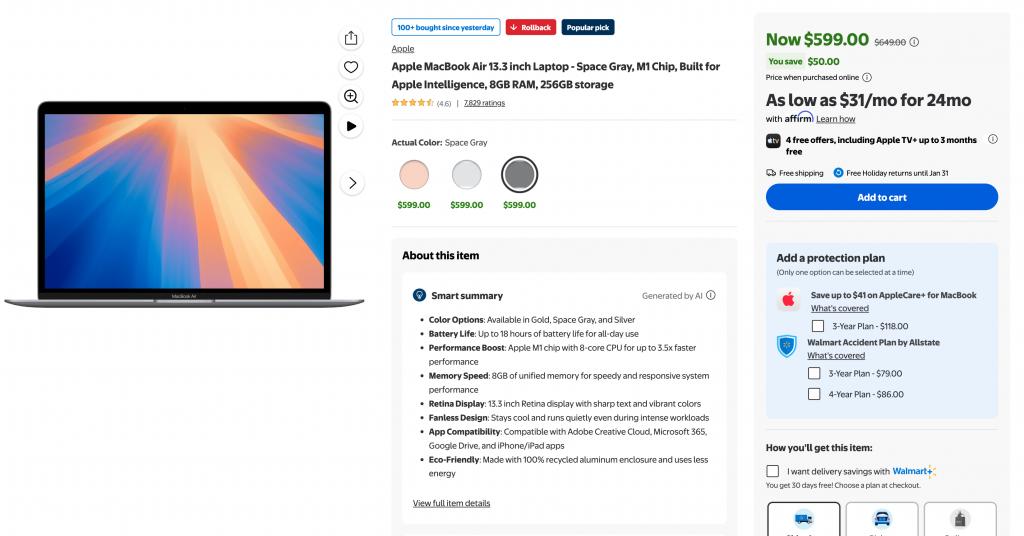Click the heart favorite icon
1024x536 pixels.
tap(351, 67)
